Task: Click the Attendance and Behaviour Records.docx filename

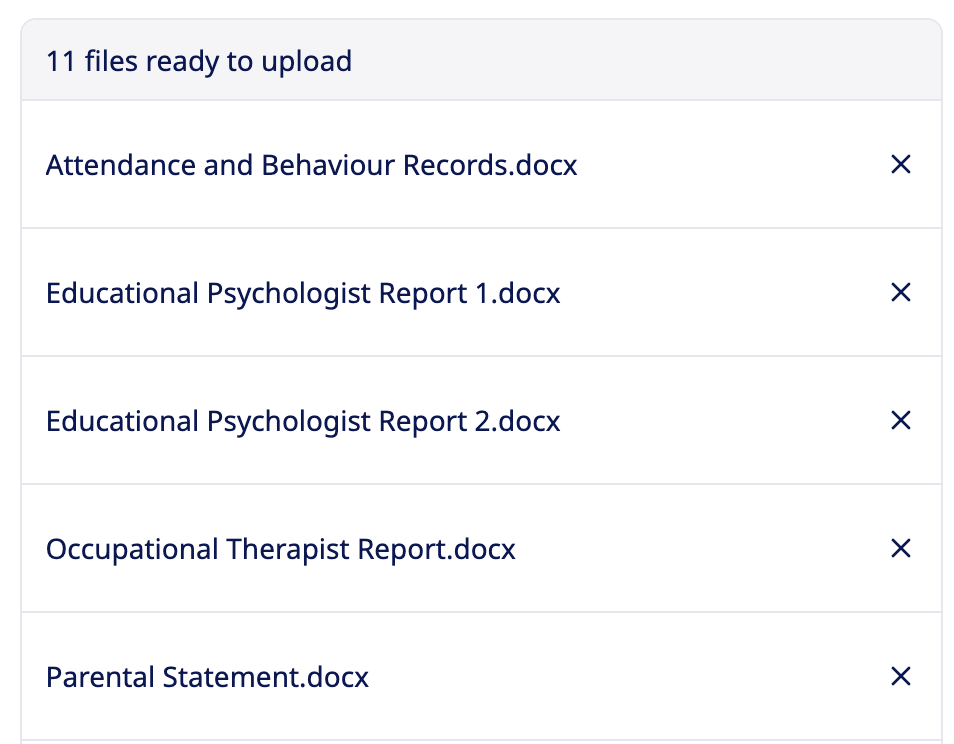Action: 311,165
